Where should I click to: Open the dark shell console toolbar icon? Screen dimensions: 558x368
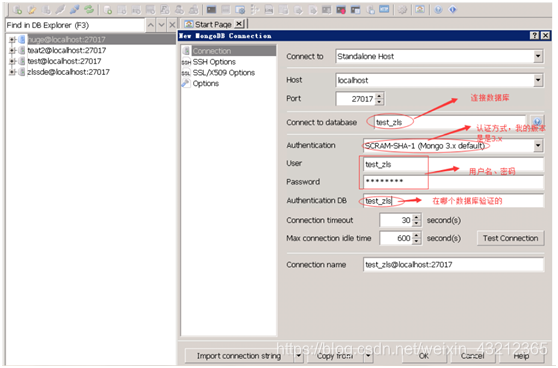point(211,10)
